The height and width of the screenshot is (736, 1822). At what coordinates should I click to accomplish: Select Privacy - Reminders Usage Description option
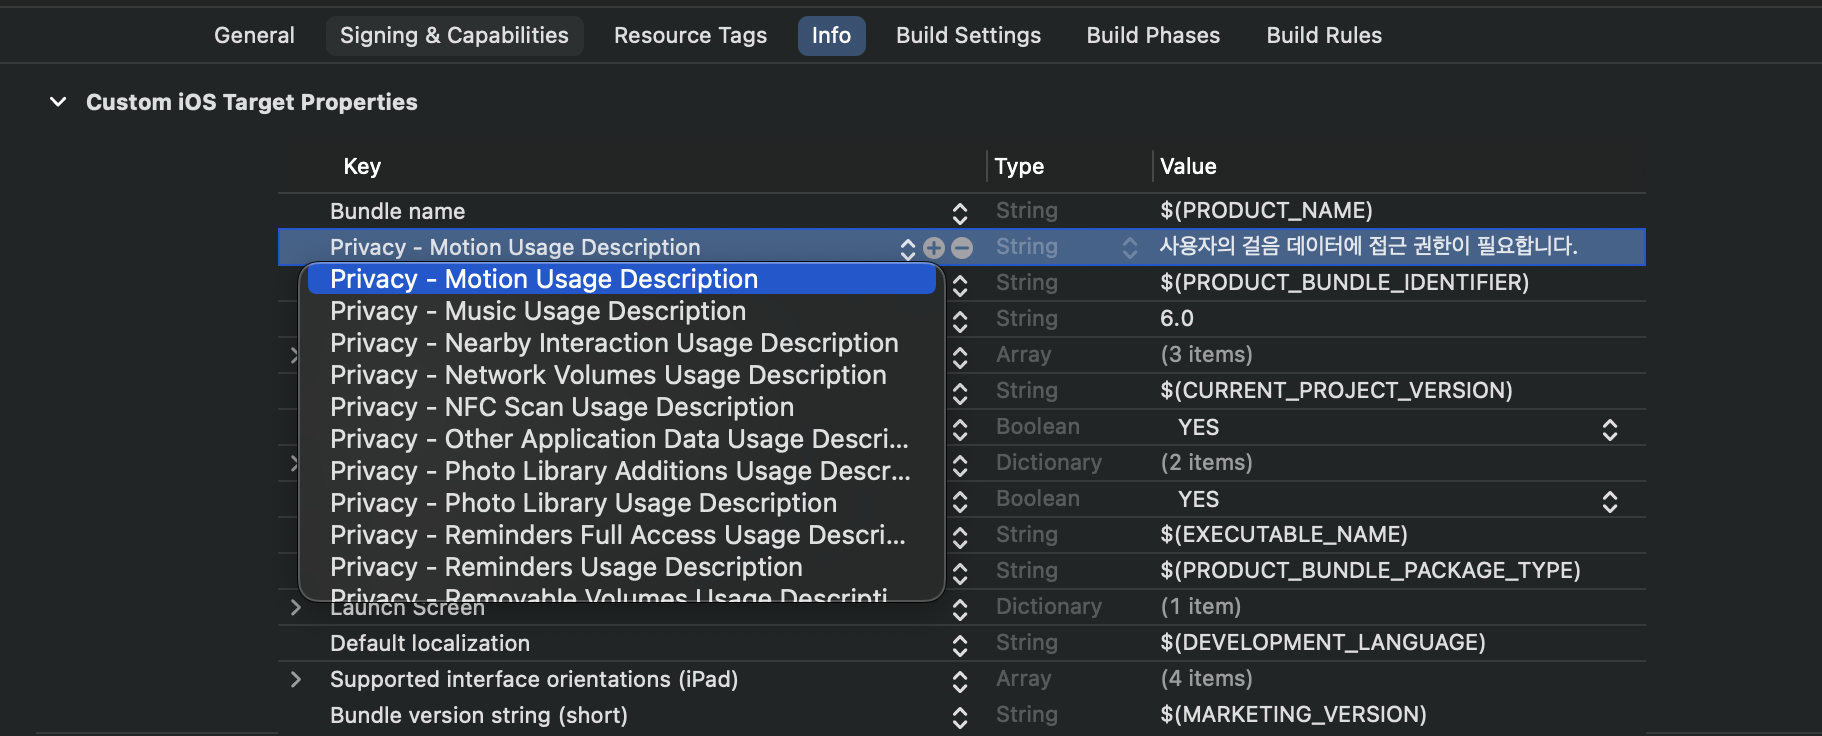(x=566, y=568)
